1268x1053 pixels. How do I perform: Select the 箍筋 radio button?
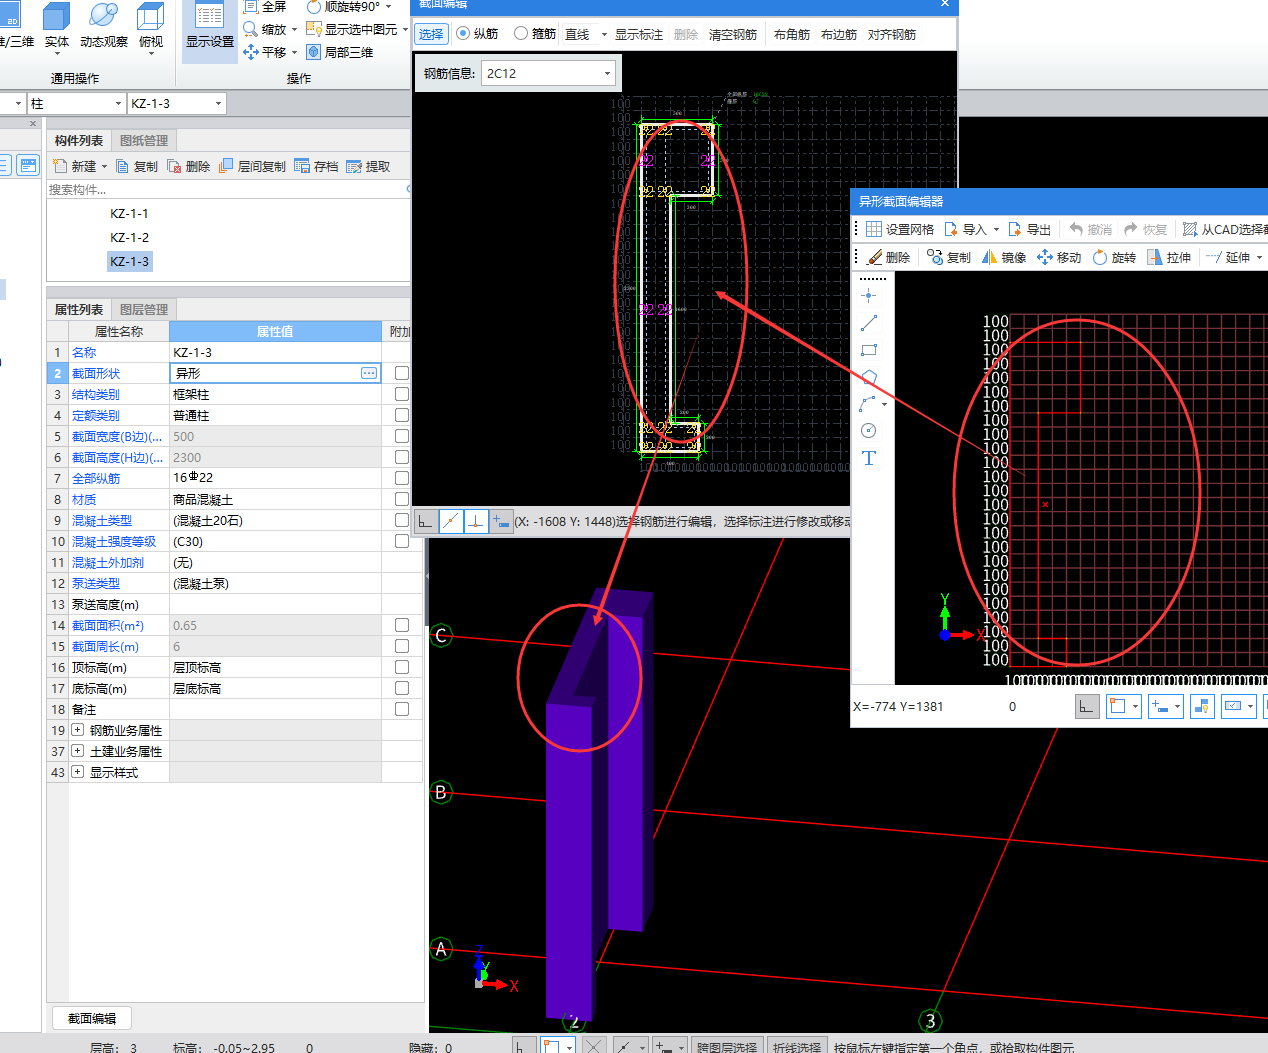(521, 34)
